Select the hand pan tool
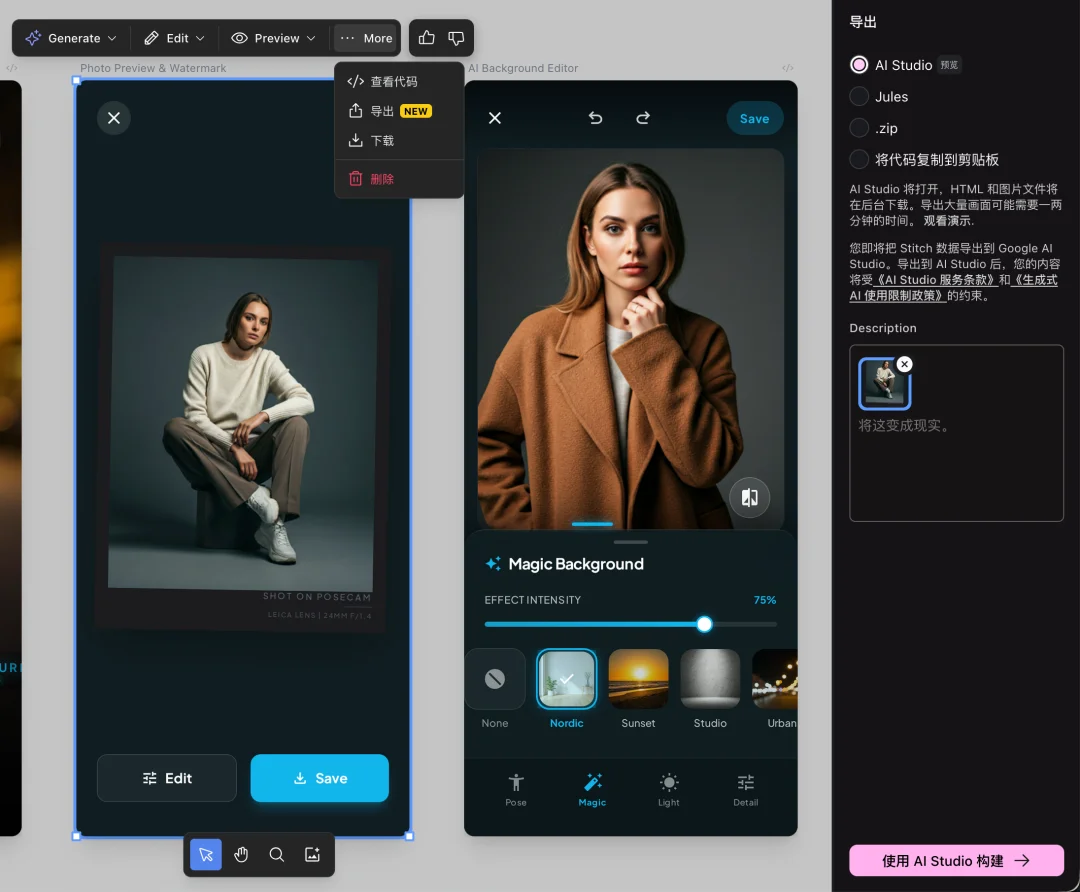The image size is (1080, 892). (241, 854)
